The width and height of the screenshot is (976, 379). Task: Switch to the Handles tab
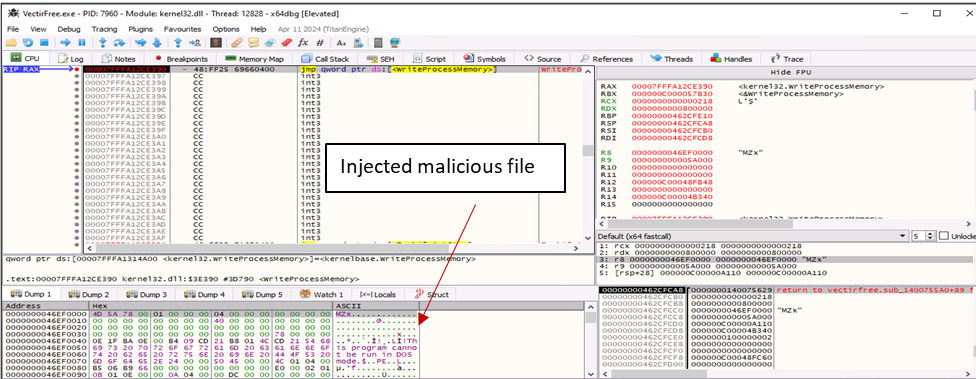coord(731,58)
